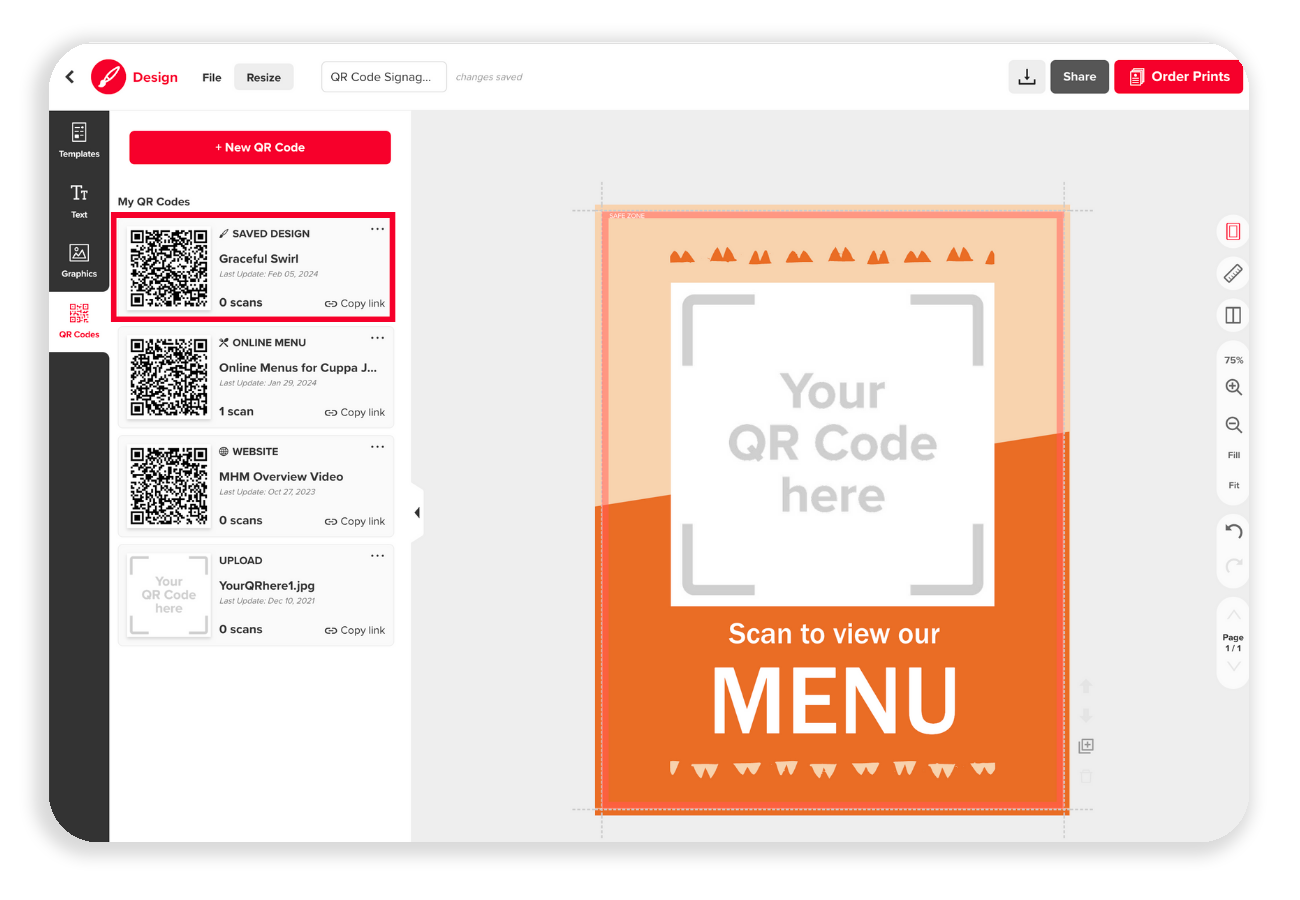Select the MENU heading on canvas

pyautogui.click(x=834, y=700)
